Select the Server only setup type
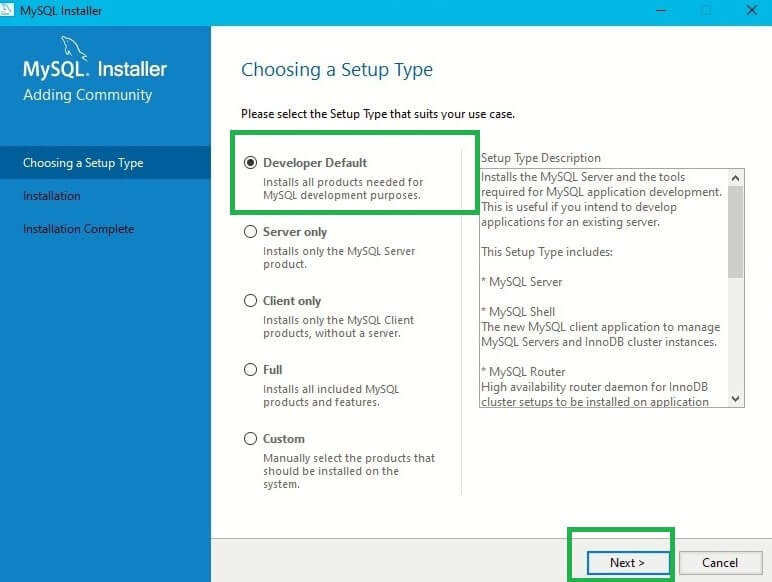Image resolution: width=772 pixels, height=582 pixels. [x=250, y=231]
